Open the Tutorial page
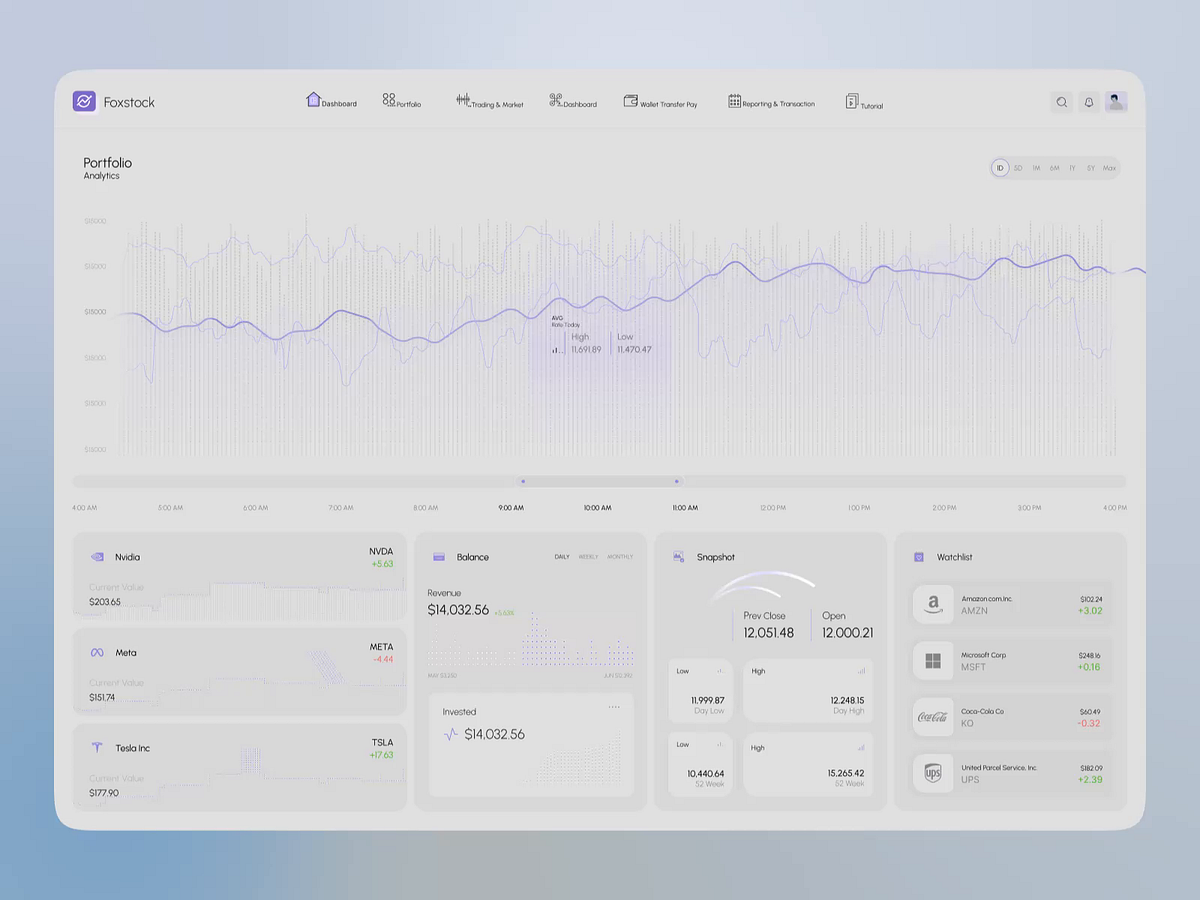 point(864,102)
